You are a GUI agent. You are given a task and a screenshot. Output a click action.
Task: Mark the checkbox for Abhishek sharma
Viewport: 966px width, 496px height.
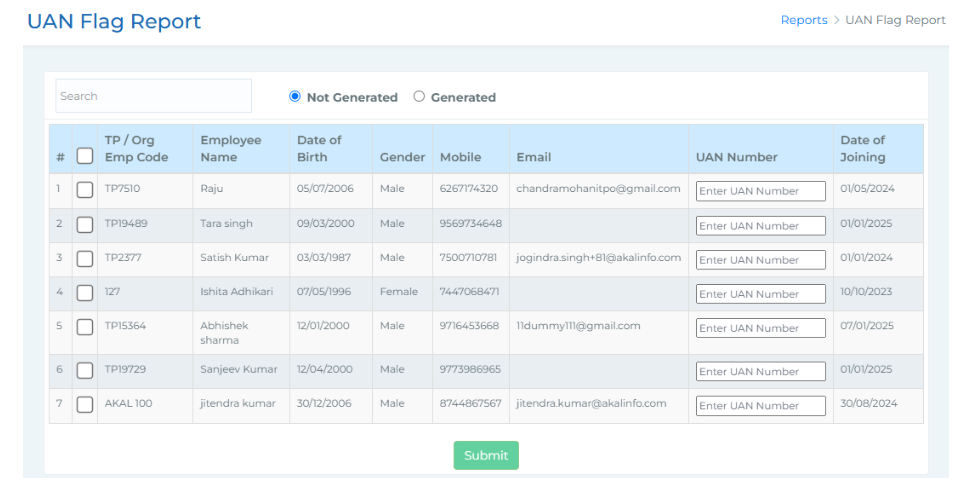tap(85, 327)
